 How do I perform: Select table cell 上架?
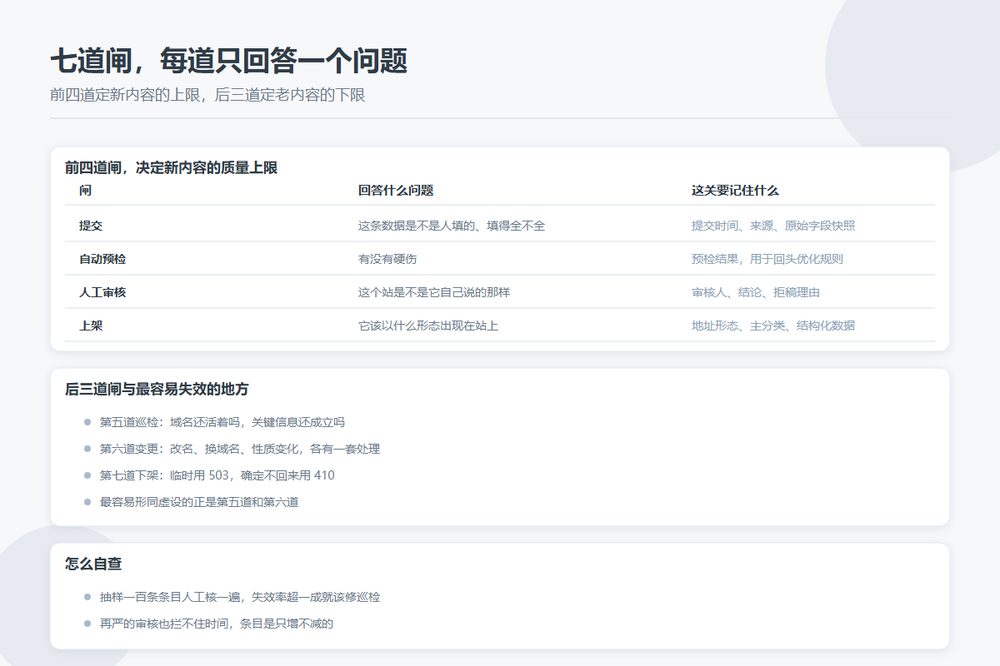(x=91, y=325)
